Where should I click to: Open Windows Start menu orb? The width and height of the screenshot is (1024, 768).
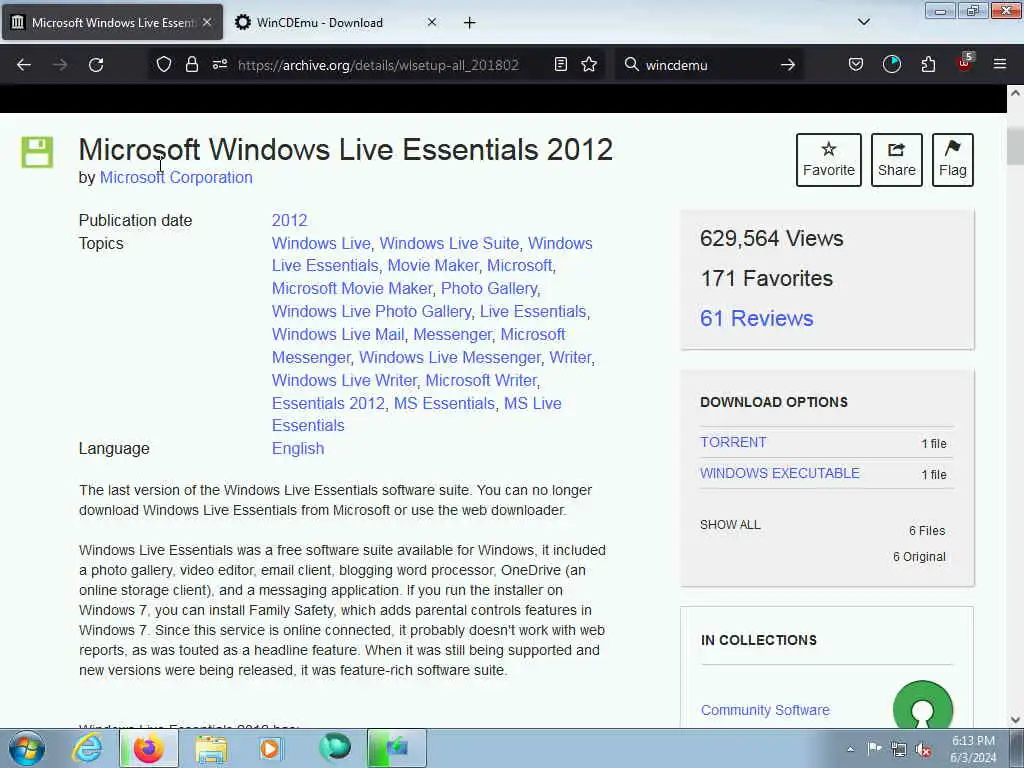coord(27,748)
